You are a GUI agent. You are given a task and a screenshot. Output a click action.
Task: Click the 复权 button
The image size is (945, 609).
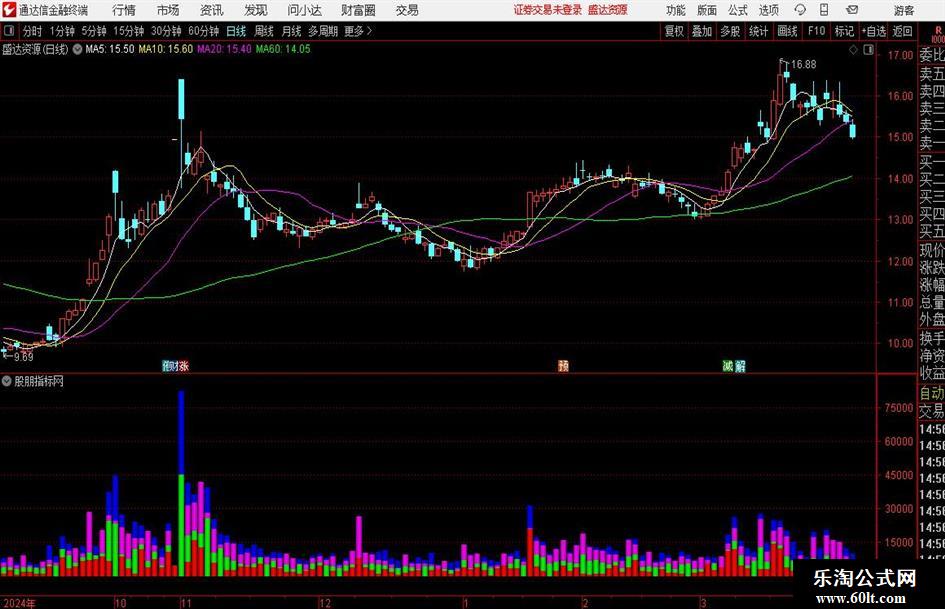click(x=674, y=31)
